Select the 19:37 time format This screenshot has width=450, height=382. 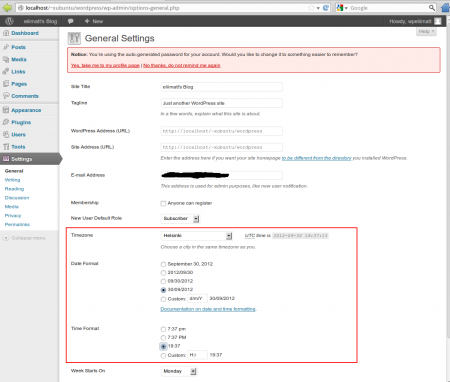tap(163, 346)
